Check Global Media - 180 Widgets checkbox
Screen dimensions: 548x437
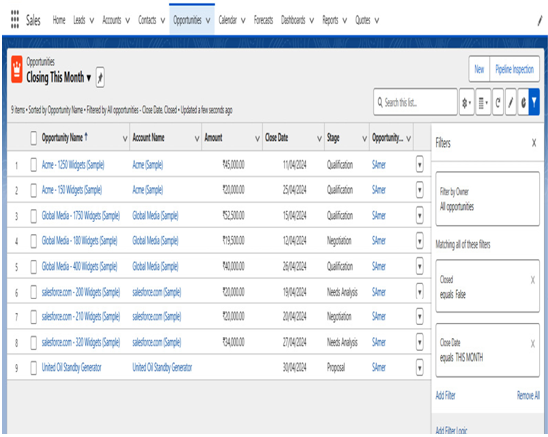(x=34, y=241)
